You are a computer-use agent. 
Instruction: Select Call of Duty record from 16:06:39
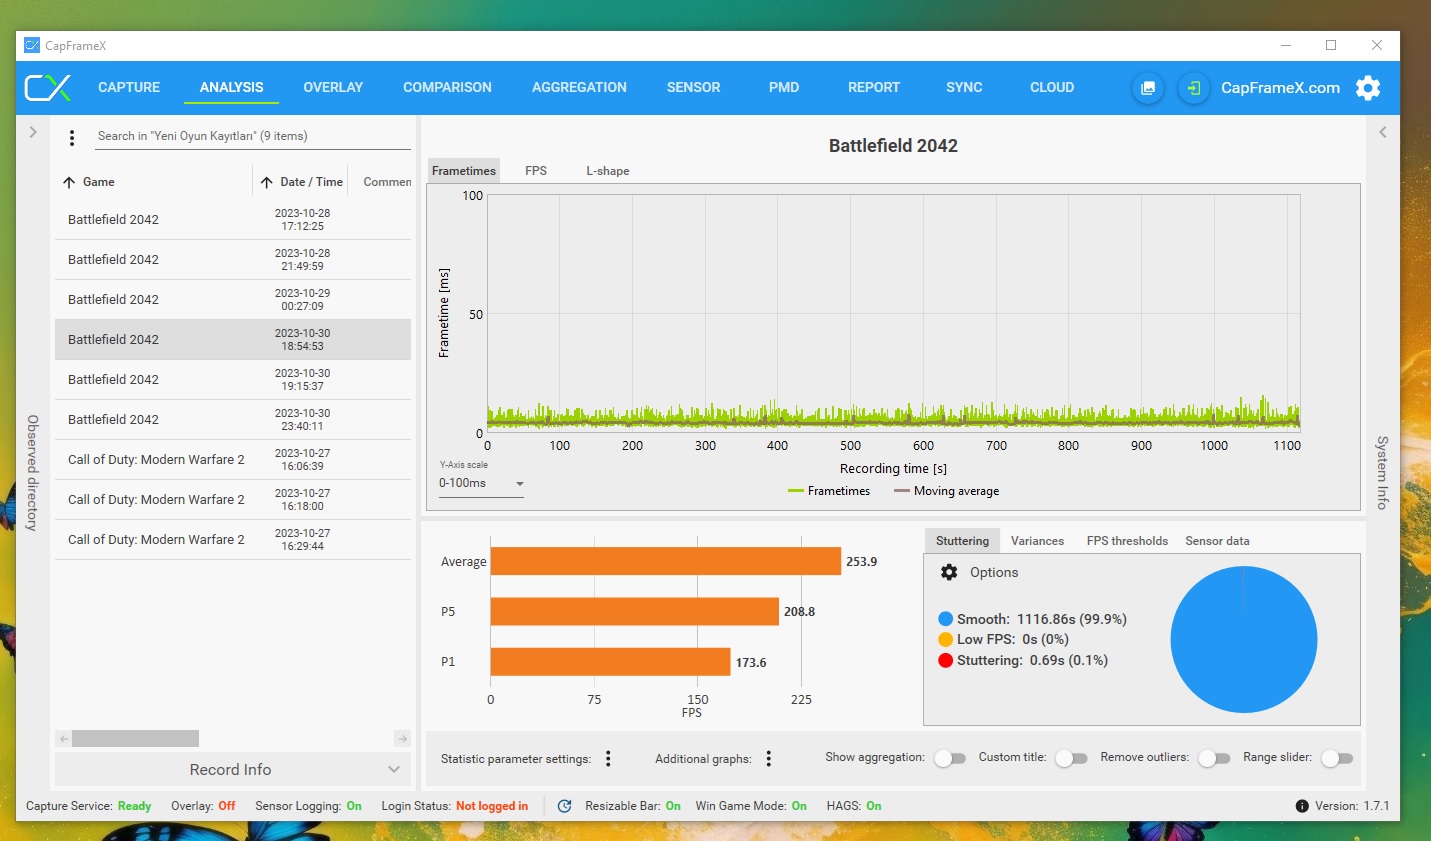(x=233, y=460)
